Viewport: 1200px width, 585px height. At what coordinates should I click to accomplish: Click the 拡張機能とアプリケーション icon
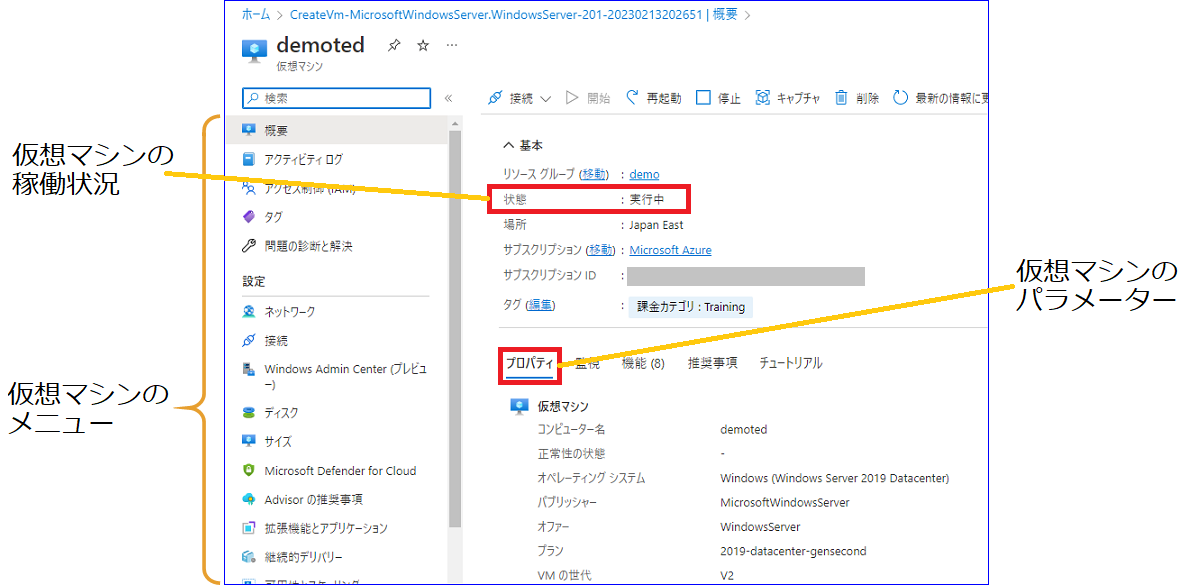pyautogui.click(x=249, y=528)
